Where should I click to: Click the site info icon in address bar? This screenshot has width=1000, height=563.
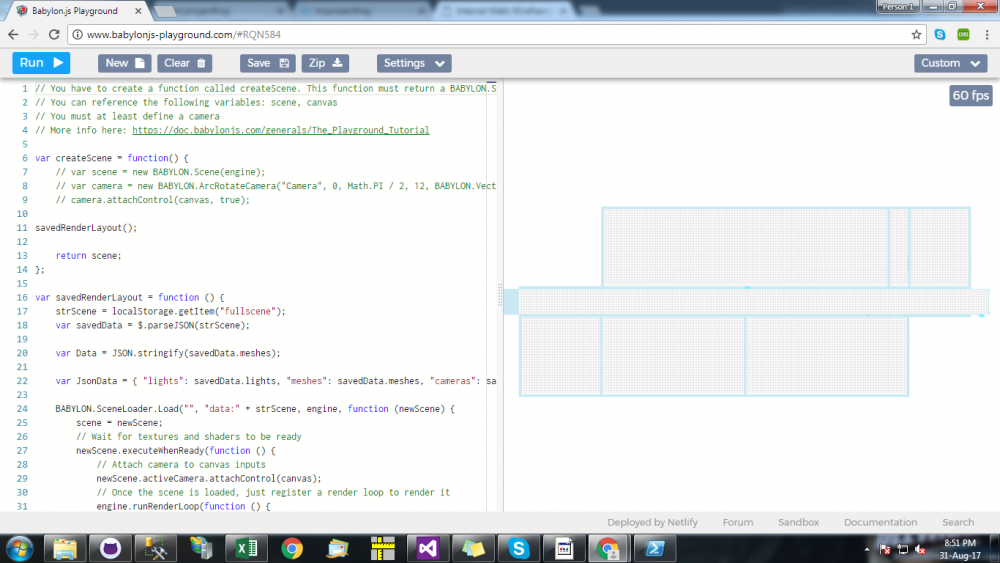pyautogui.click(x=77, y=34)
